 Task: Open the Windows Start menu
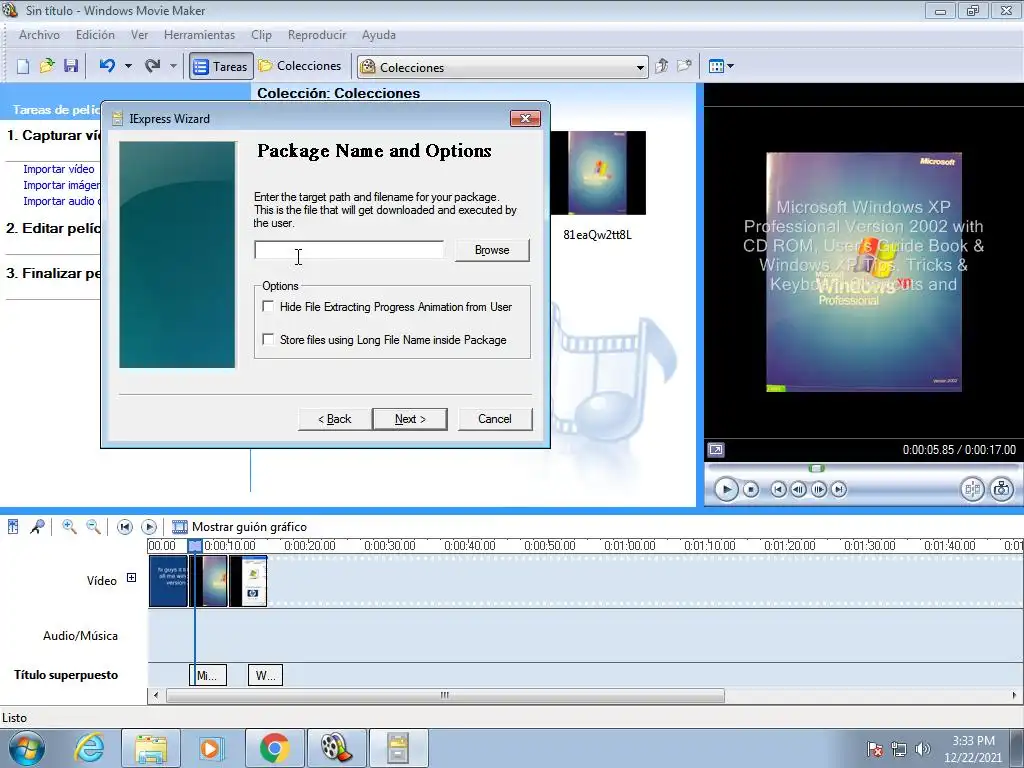(x=26, y=748)
